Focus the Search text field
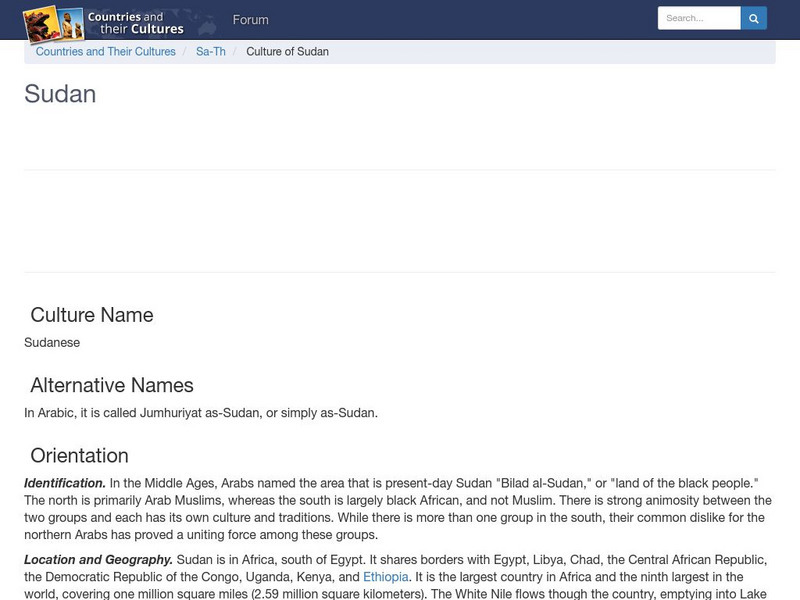The image size is (800, 600). 699,18
